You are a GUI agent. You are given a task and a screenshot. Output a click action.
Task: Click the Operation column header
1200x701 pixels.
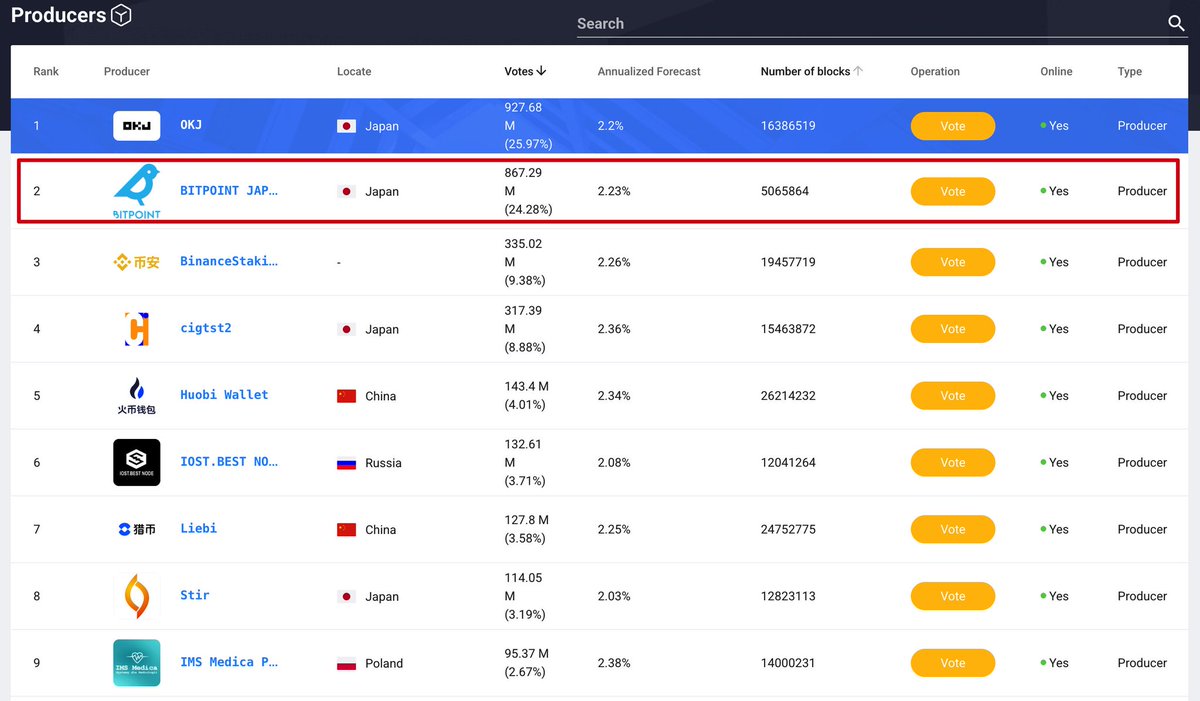[x=935, y=72]
